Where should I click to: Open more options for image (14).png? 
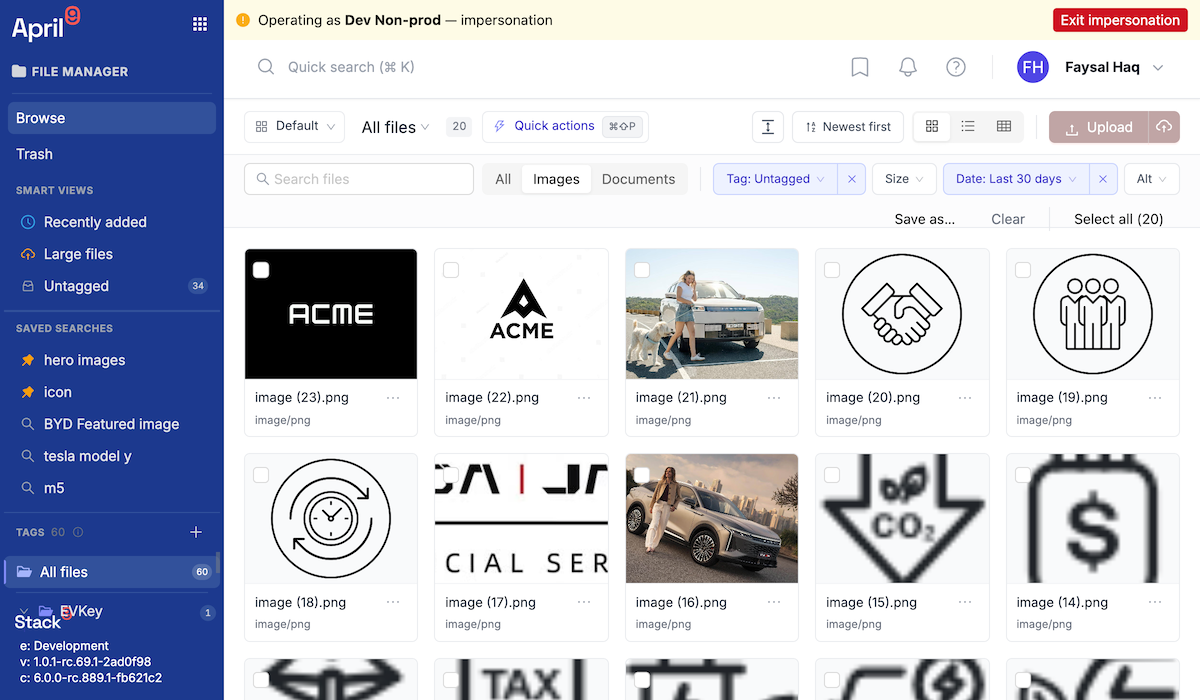pyautogui.click(x=1156, y=603)
